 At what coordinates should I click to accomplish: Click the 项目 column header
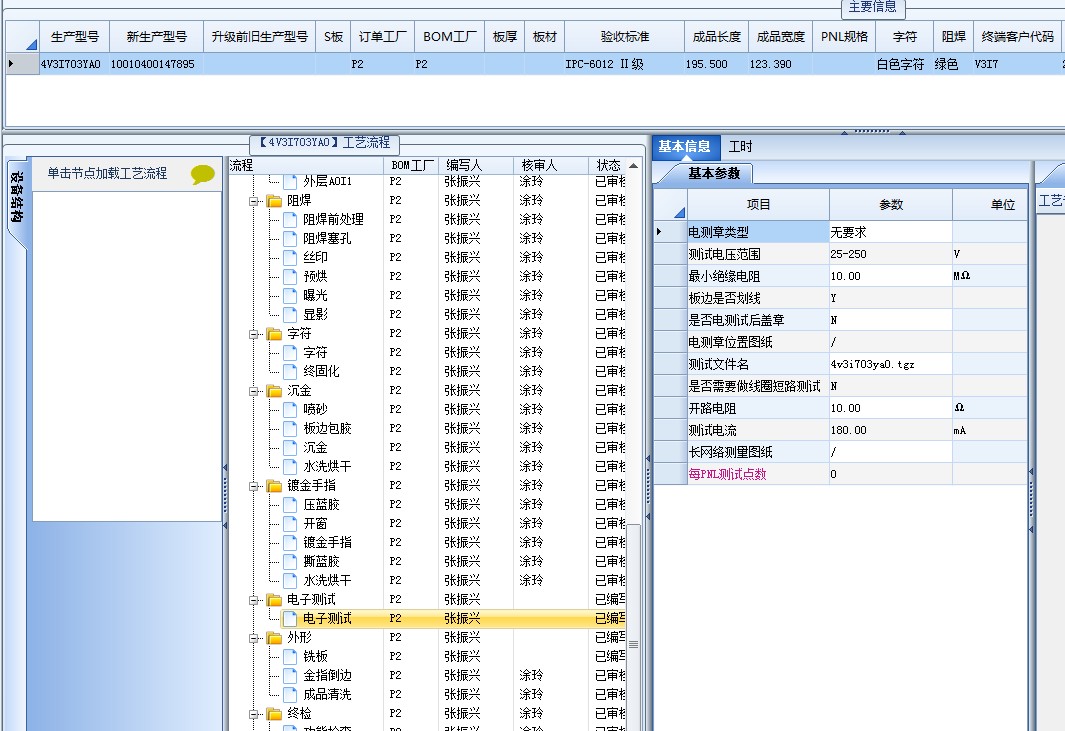(x=759, y=204)
